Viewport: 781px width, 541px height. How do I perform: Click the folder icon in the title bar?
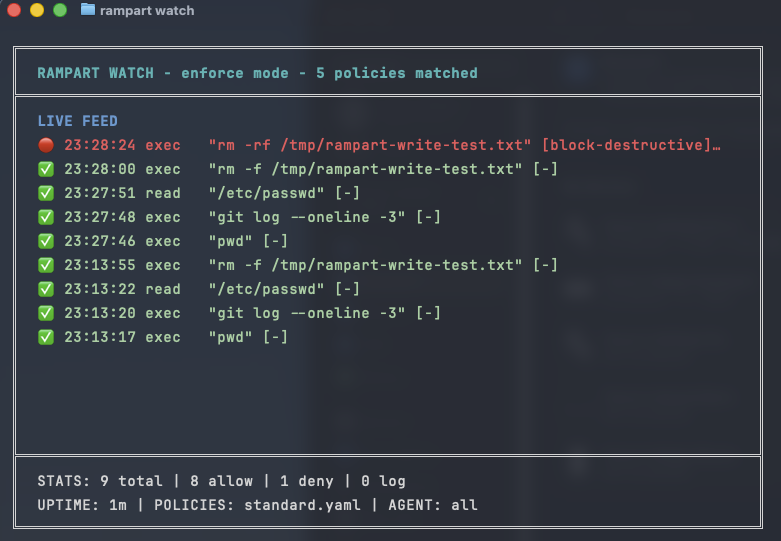88,10
